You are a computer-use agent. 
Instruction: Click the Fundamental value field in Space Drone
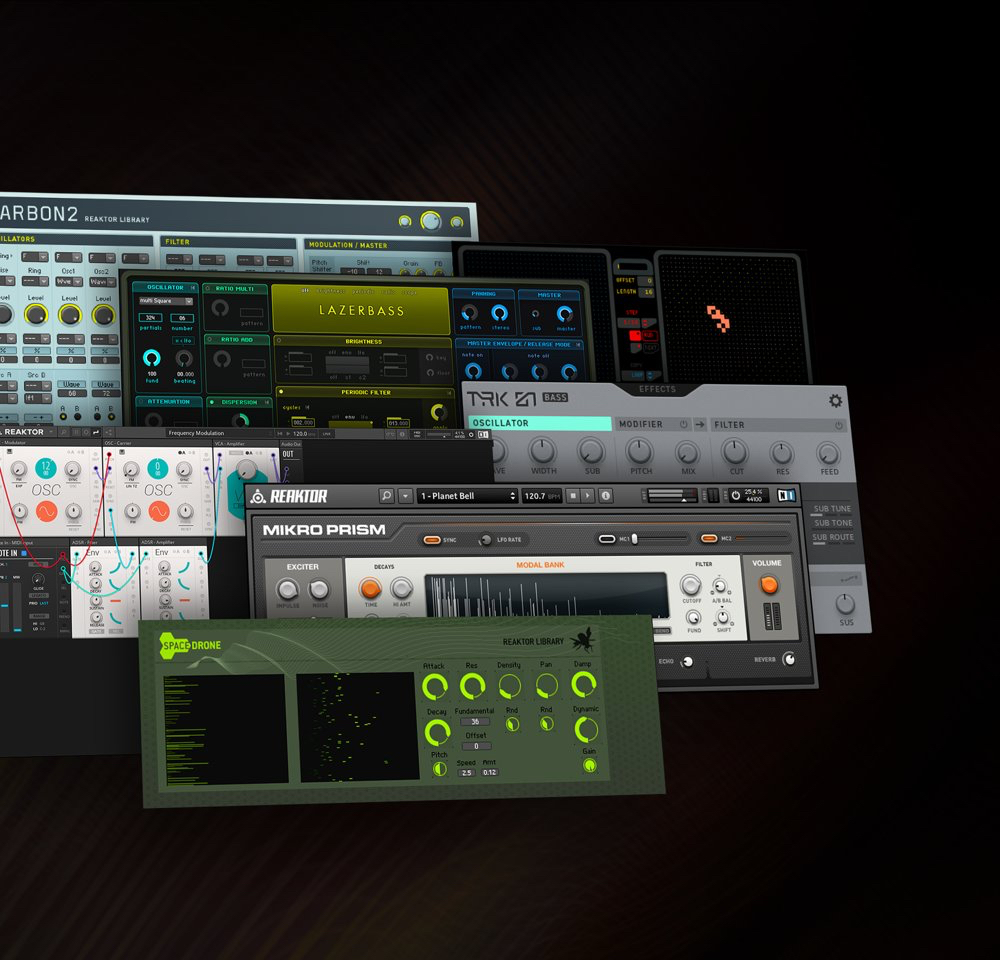[475, 722]
